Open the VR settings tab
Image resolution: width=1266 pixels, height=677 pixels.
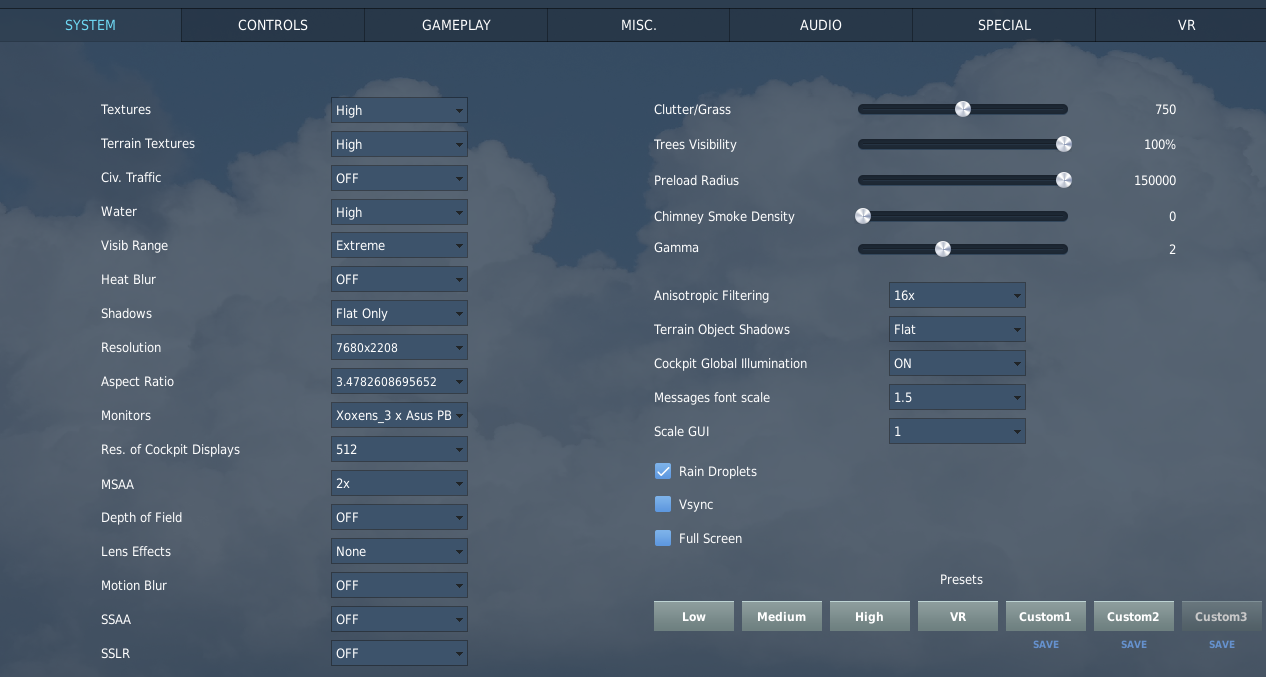coord(1186,25)
